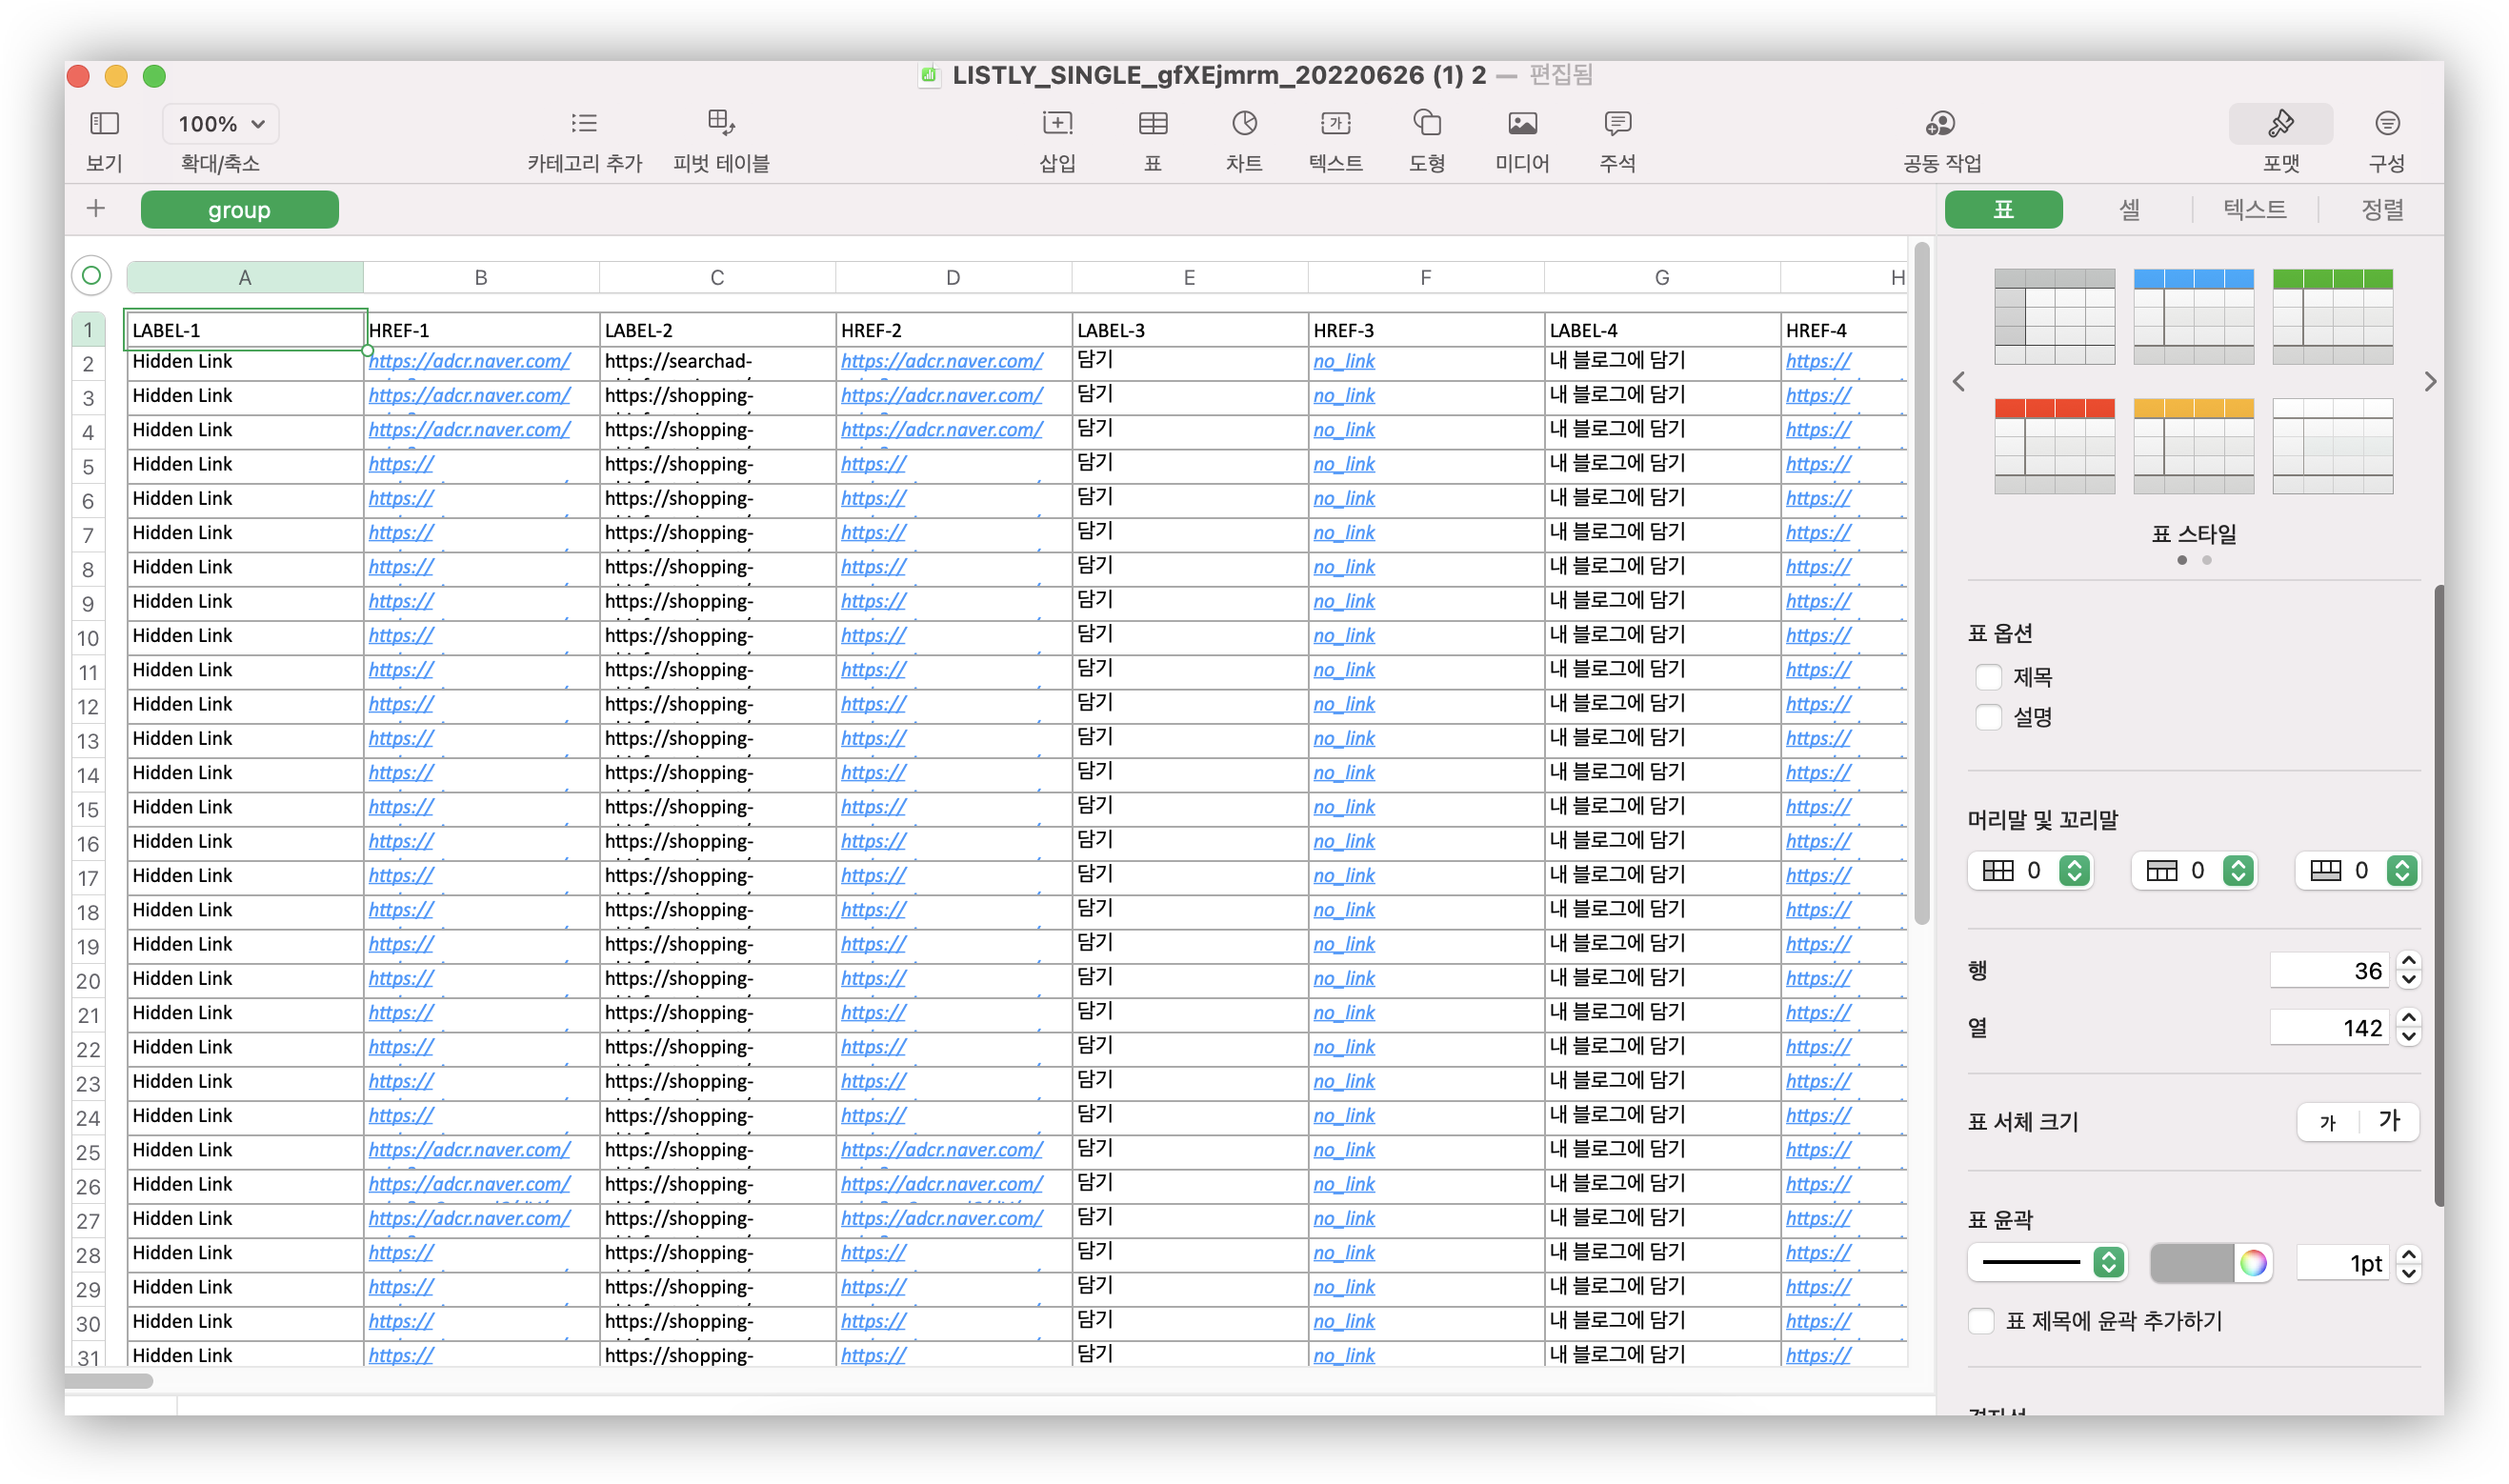Open the 100% zoom level dropdown
Screen dimensions: 2509x1484
coord(220,124)
